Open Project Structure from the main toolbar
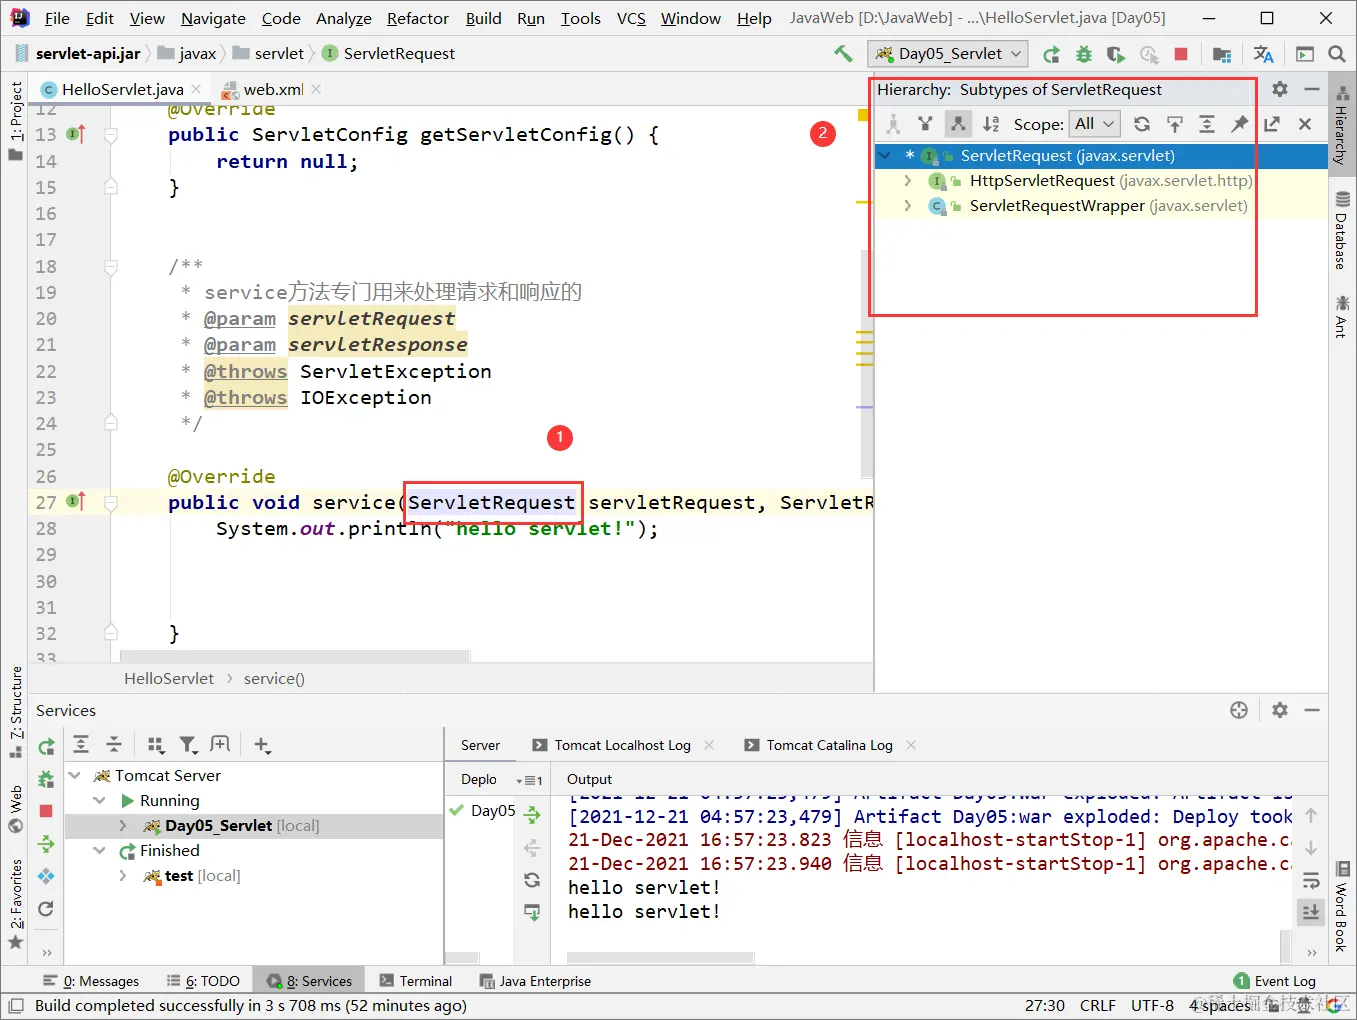Screen dimensions: 1357x1020 [1221, 54]
